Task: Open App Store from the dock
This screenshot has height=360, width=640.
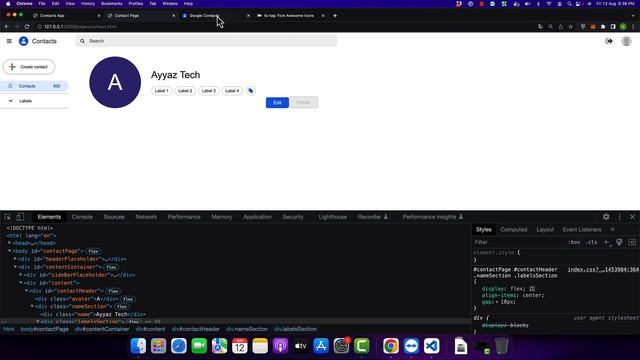Action: click(321, 346)
